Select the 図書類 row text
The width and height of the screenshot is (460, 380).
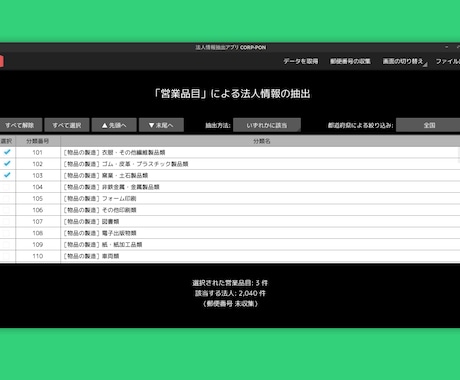[x=110, y=222]
